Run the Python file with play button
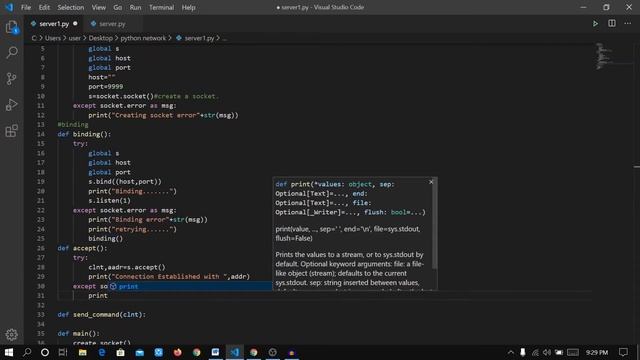 [596, 24]
